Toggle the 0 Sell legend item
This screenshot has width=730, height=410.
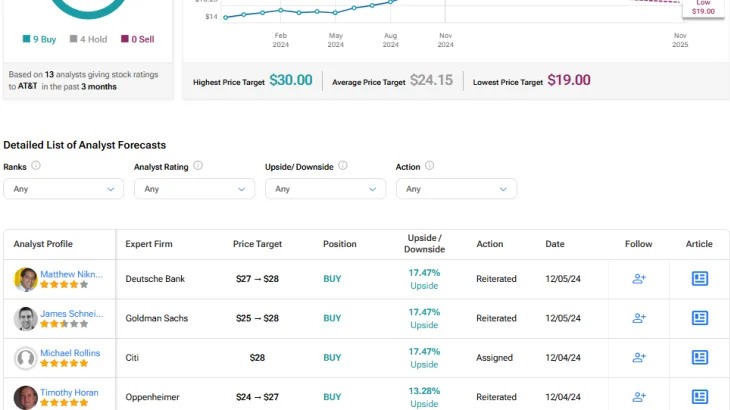138,39
